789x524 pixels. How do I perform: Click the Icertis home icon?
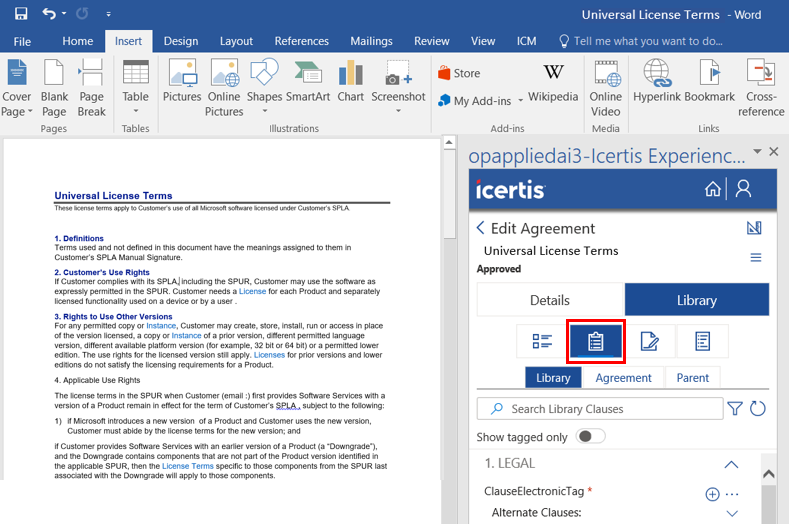pos(713,189)
